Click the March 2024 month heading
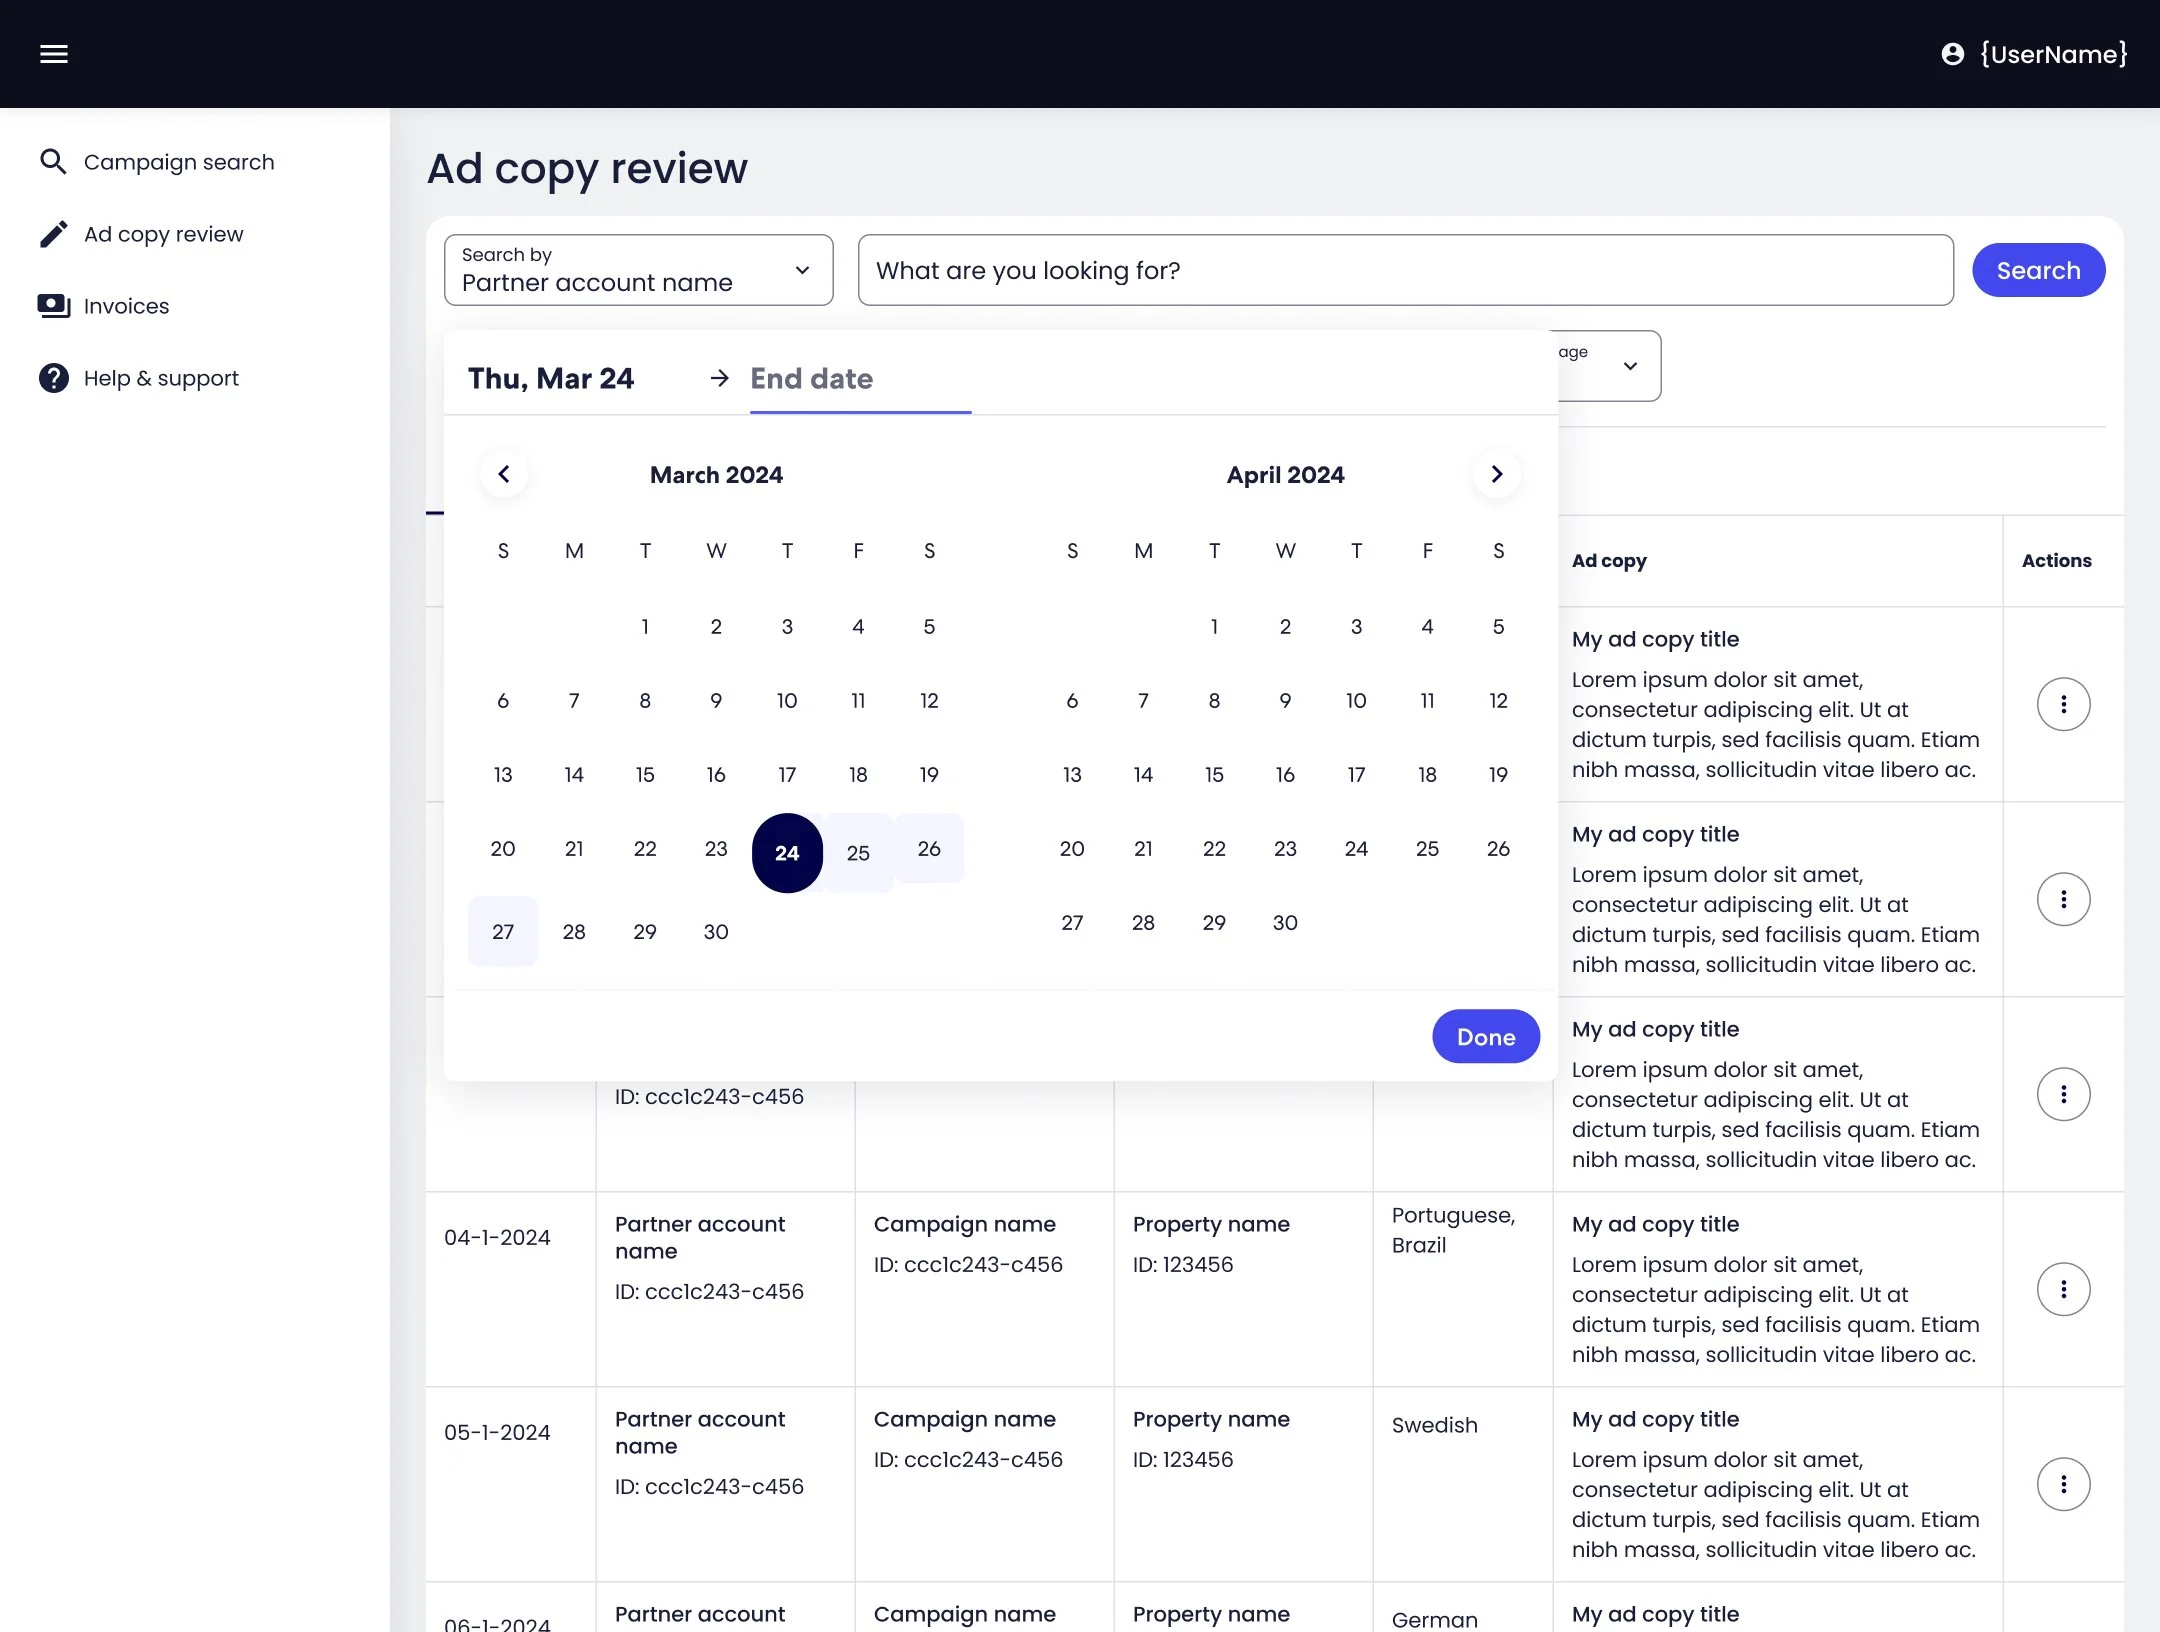 click(716, 475)
